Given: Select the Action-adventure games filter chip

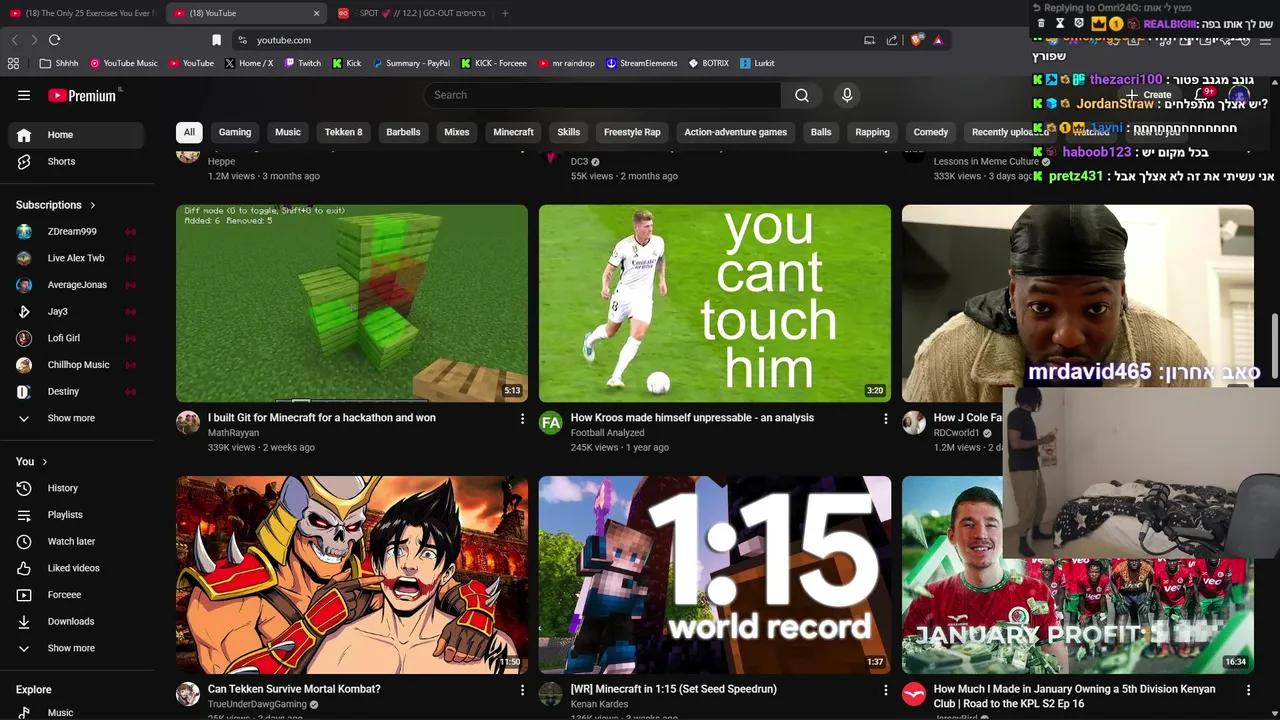Looking at the screenshot, I should pyautogui.click(x=735, y=132).
